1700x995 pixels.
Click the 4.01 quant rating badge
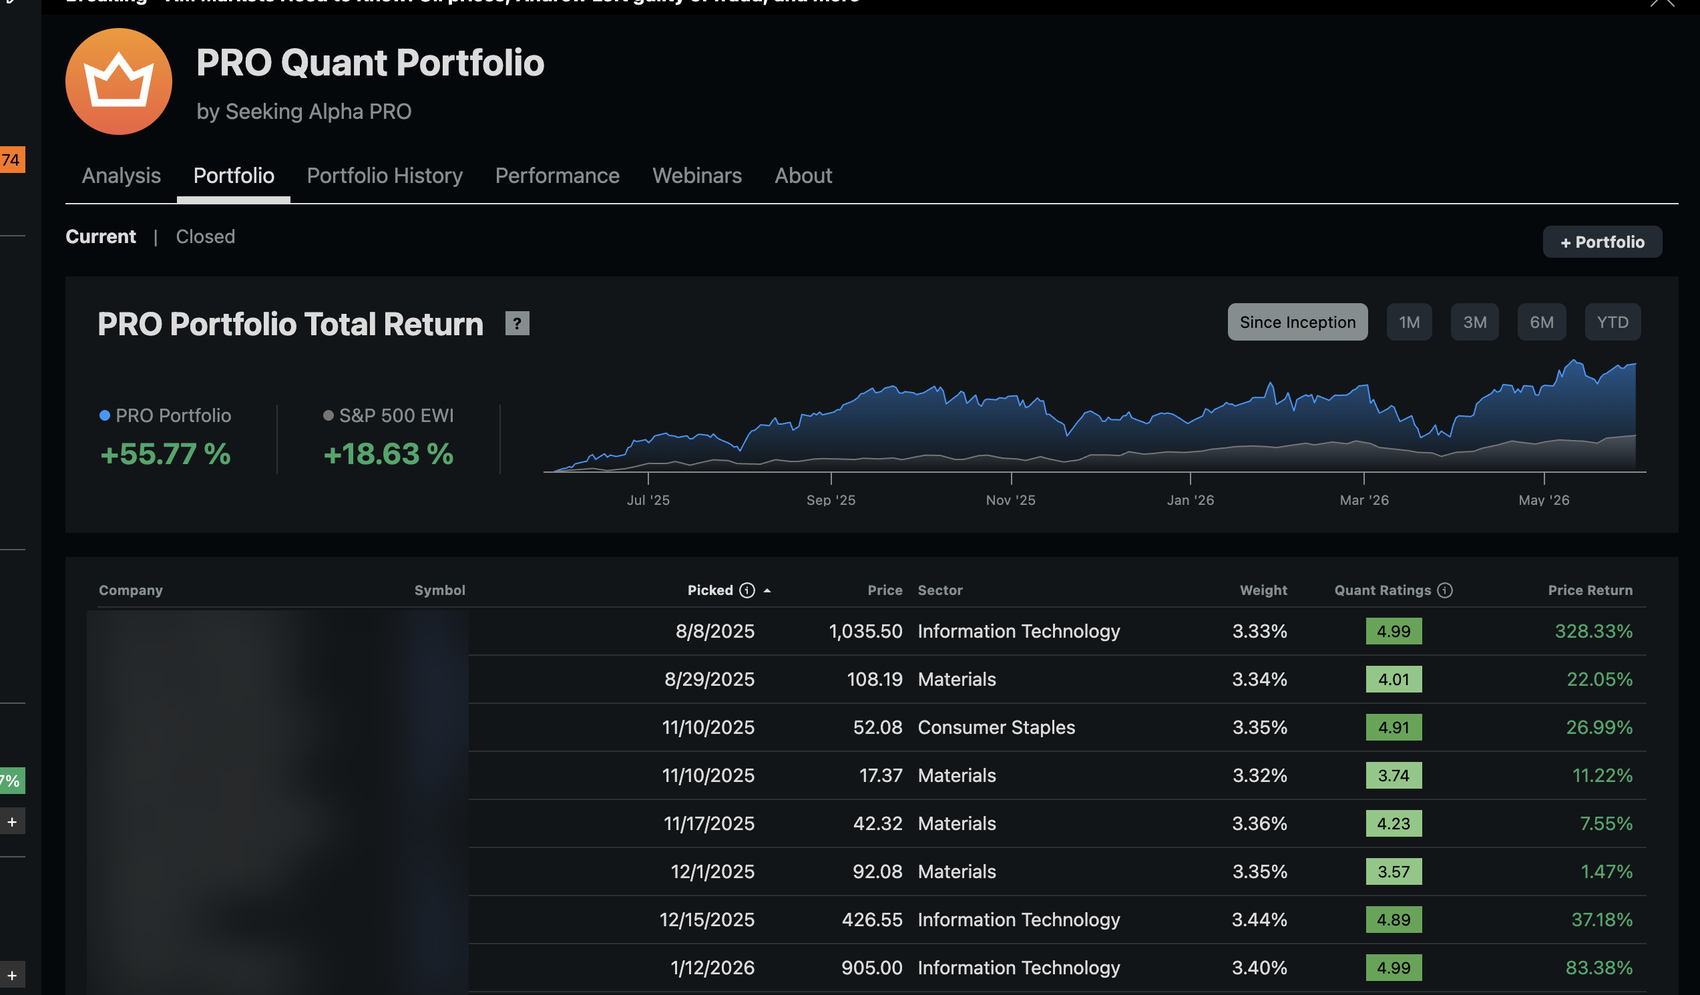click(1394, 679)
